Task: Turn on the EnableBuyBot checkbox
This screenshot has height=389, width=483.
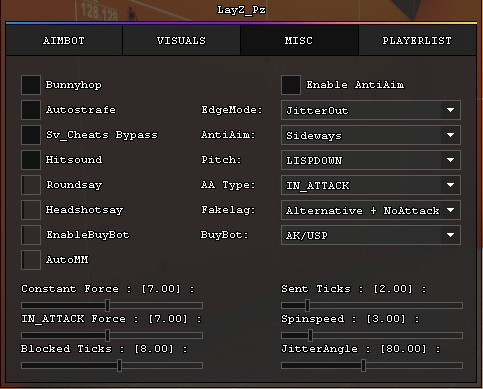Action: (x=31, y=235)
